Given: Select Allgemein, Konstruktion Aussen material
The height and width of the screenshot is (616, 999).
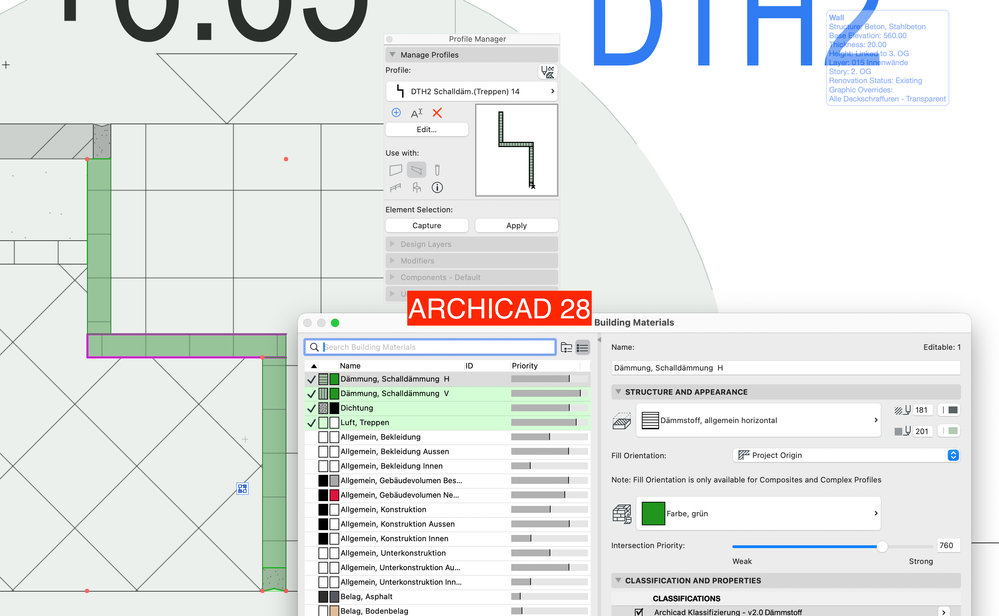Looking at the screenshot, I should coord(447,524).
